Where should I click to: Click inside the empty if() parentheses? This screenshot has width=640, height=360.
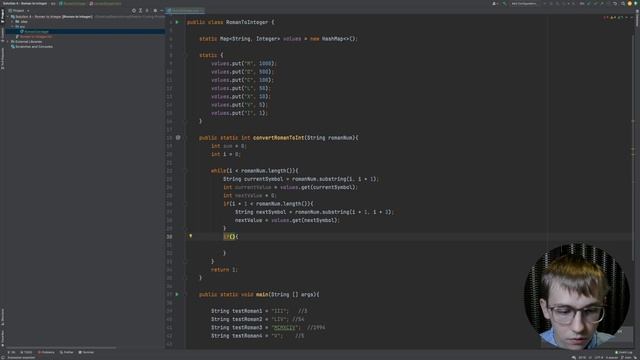[232, 237]
